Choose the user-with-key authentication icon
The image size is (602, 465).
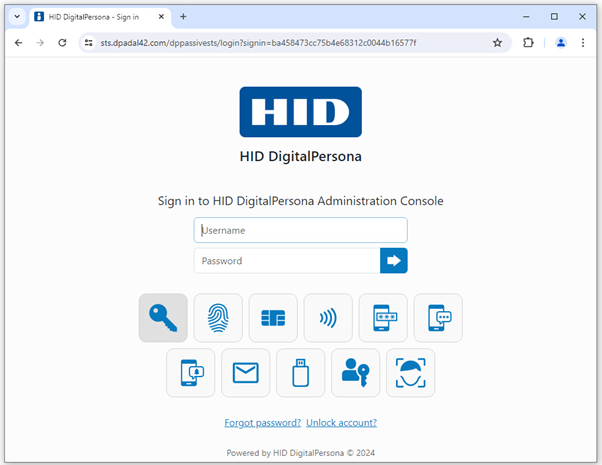(x=355, y=373)
